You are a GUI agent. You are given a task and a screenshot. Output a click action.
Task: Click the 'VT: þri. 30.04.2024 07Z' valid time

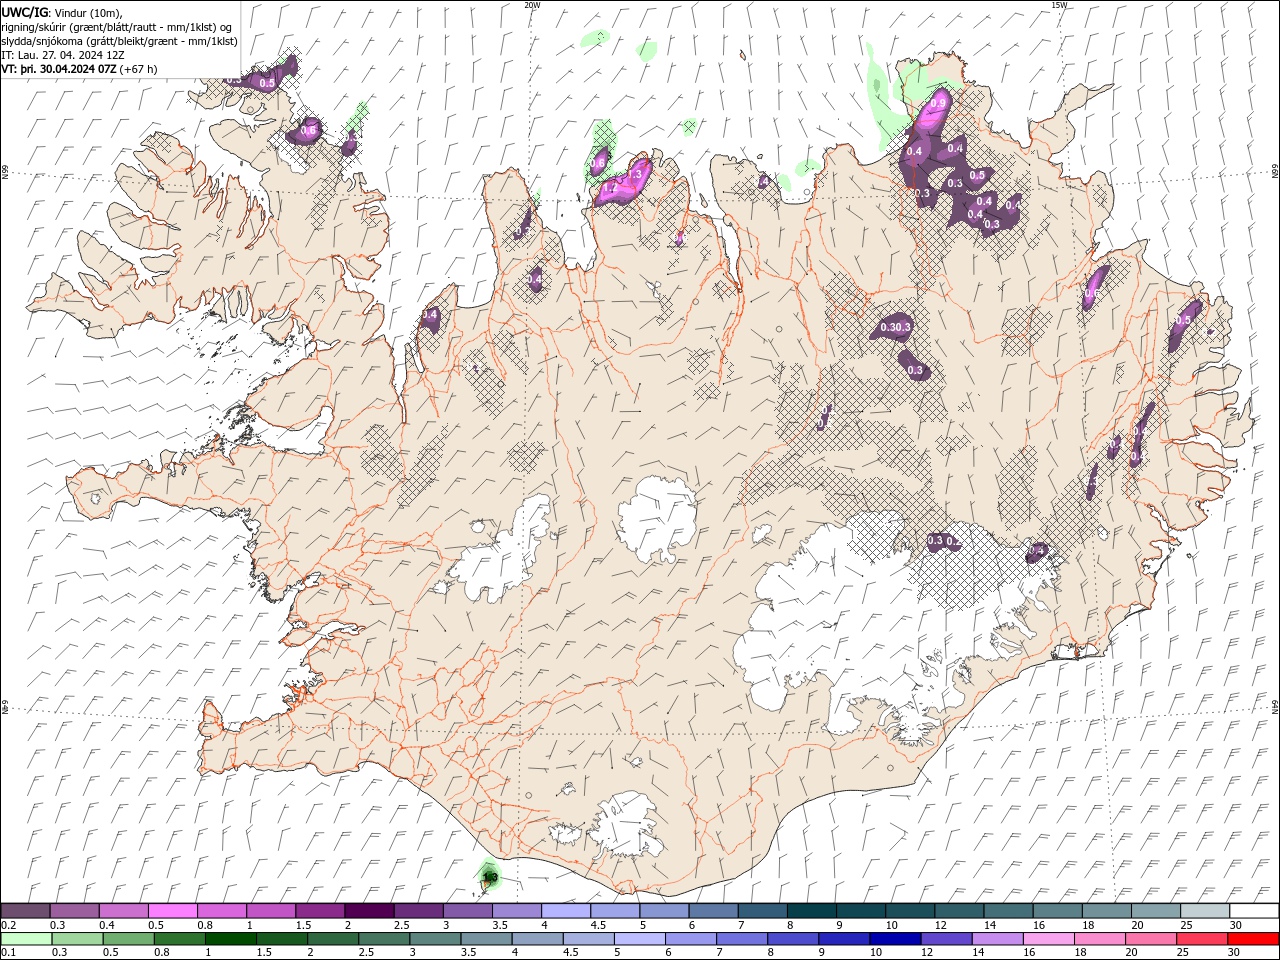59,69
